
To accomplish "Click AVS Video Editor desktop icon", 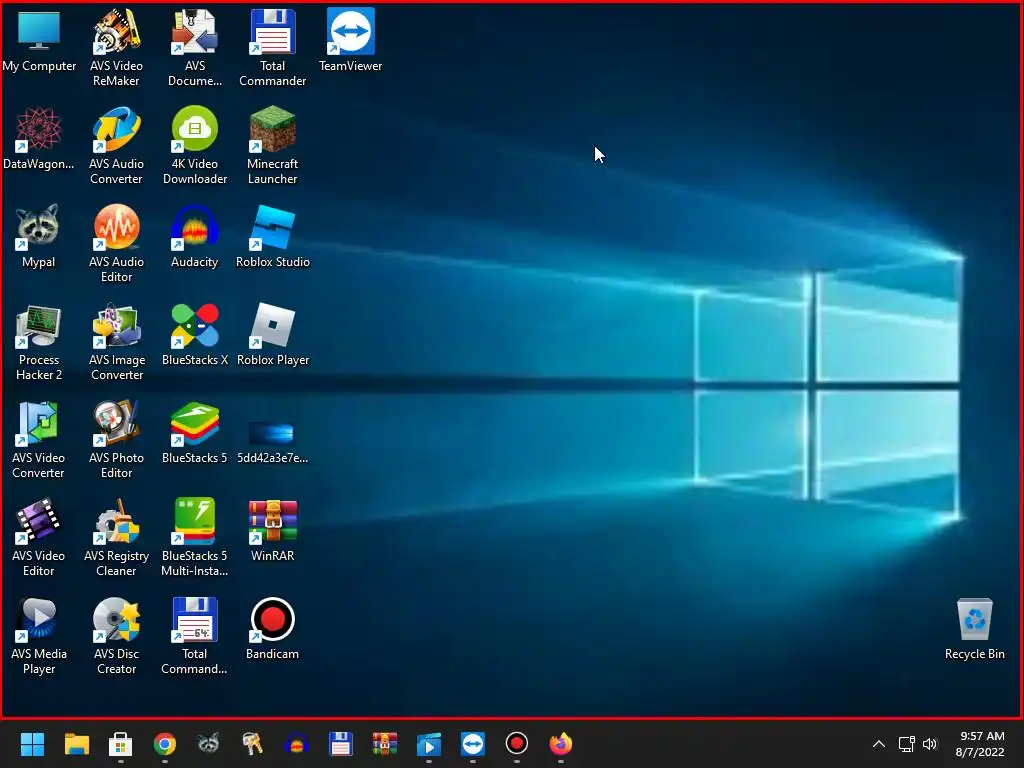I will tap(39, 538).
